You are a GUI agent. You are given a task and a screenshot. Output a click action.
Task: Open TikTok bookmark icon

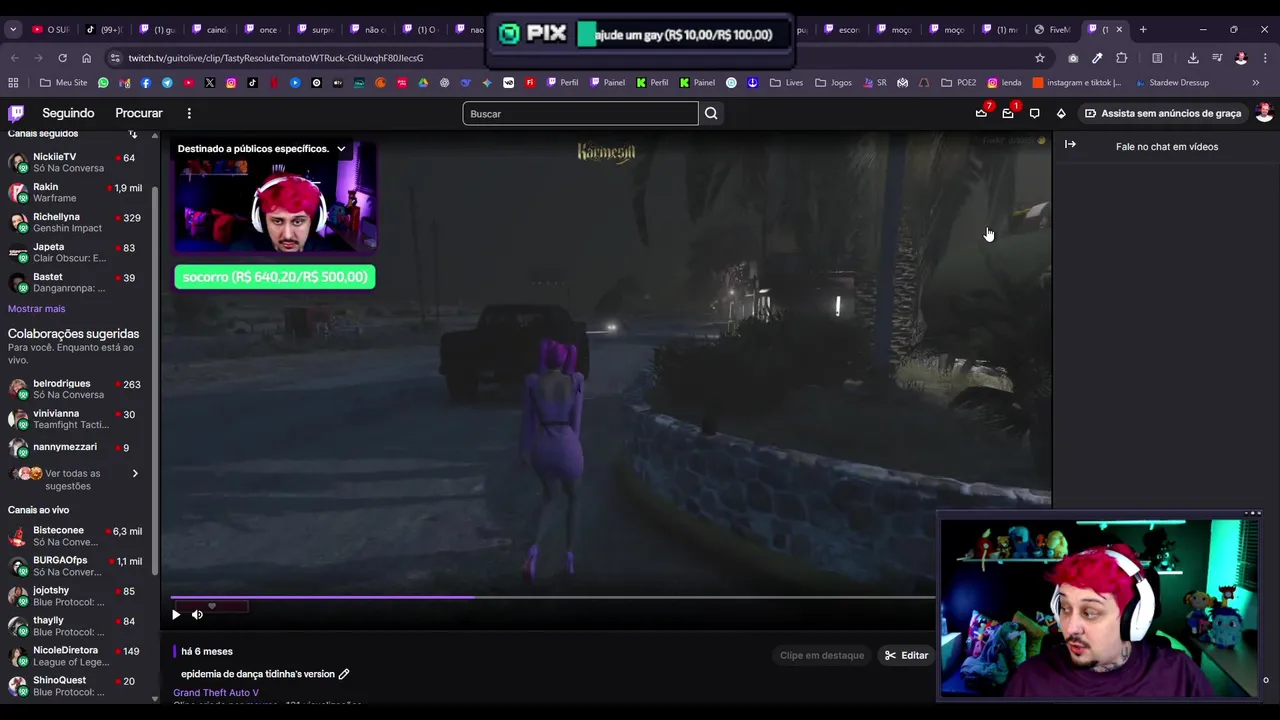252,83
